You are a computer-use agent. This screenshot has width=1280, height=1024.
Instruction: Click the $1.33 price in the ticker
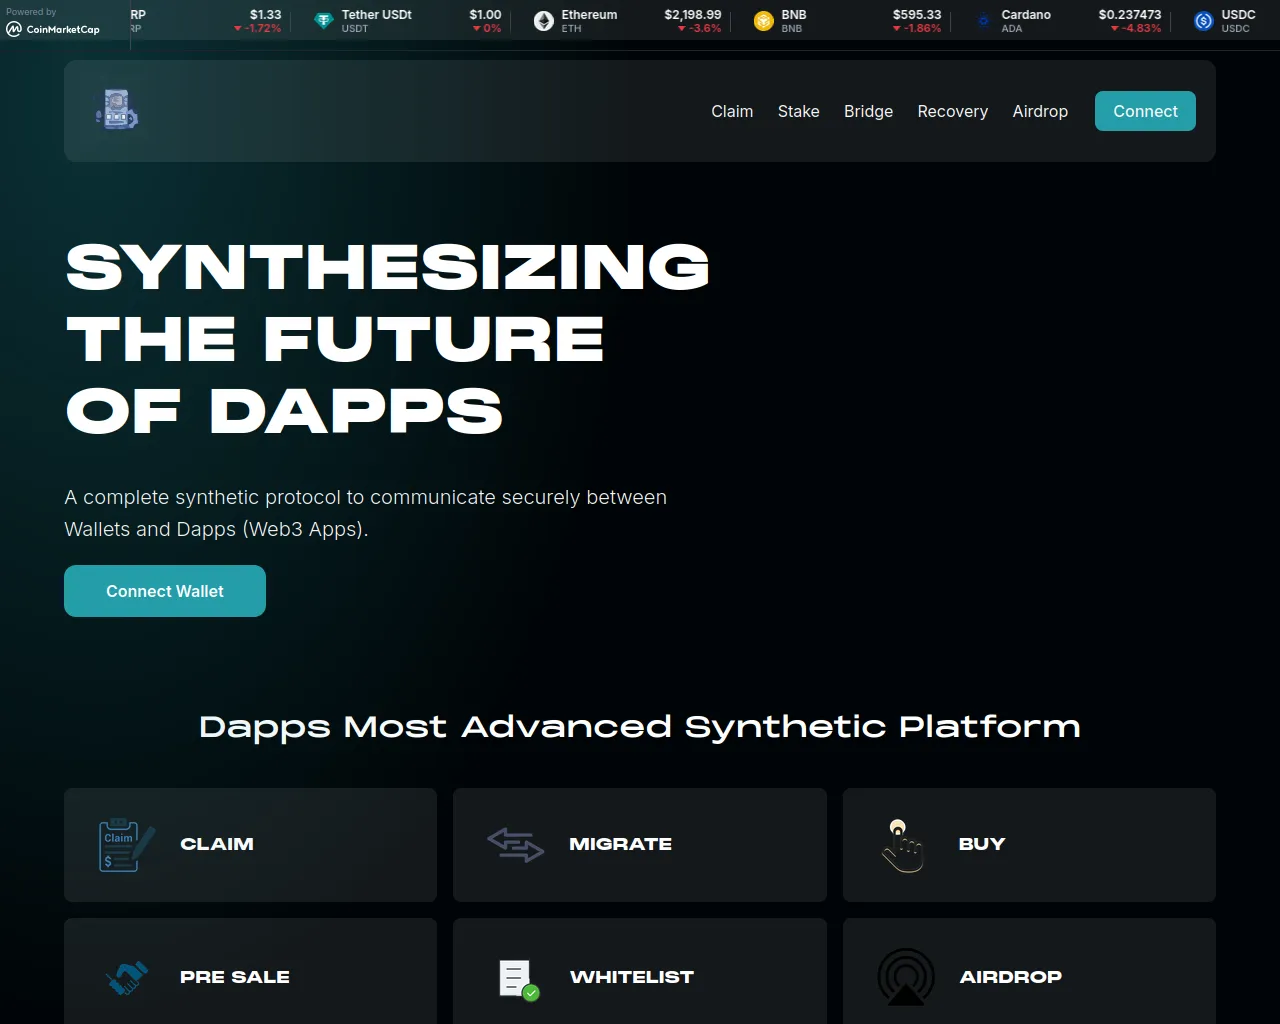coord(266,15)
